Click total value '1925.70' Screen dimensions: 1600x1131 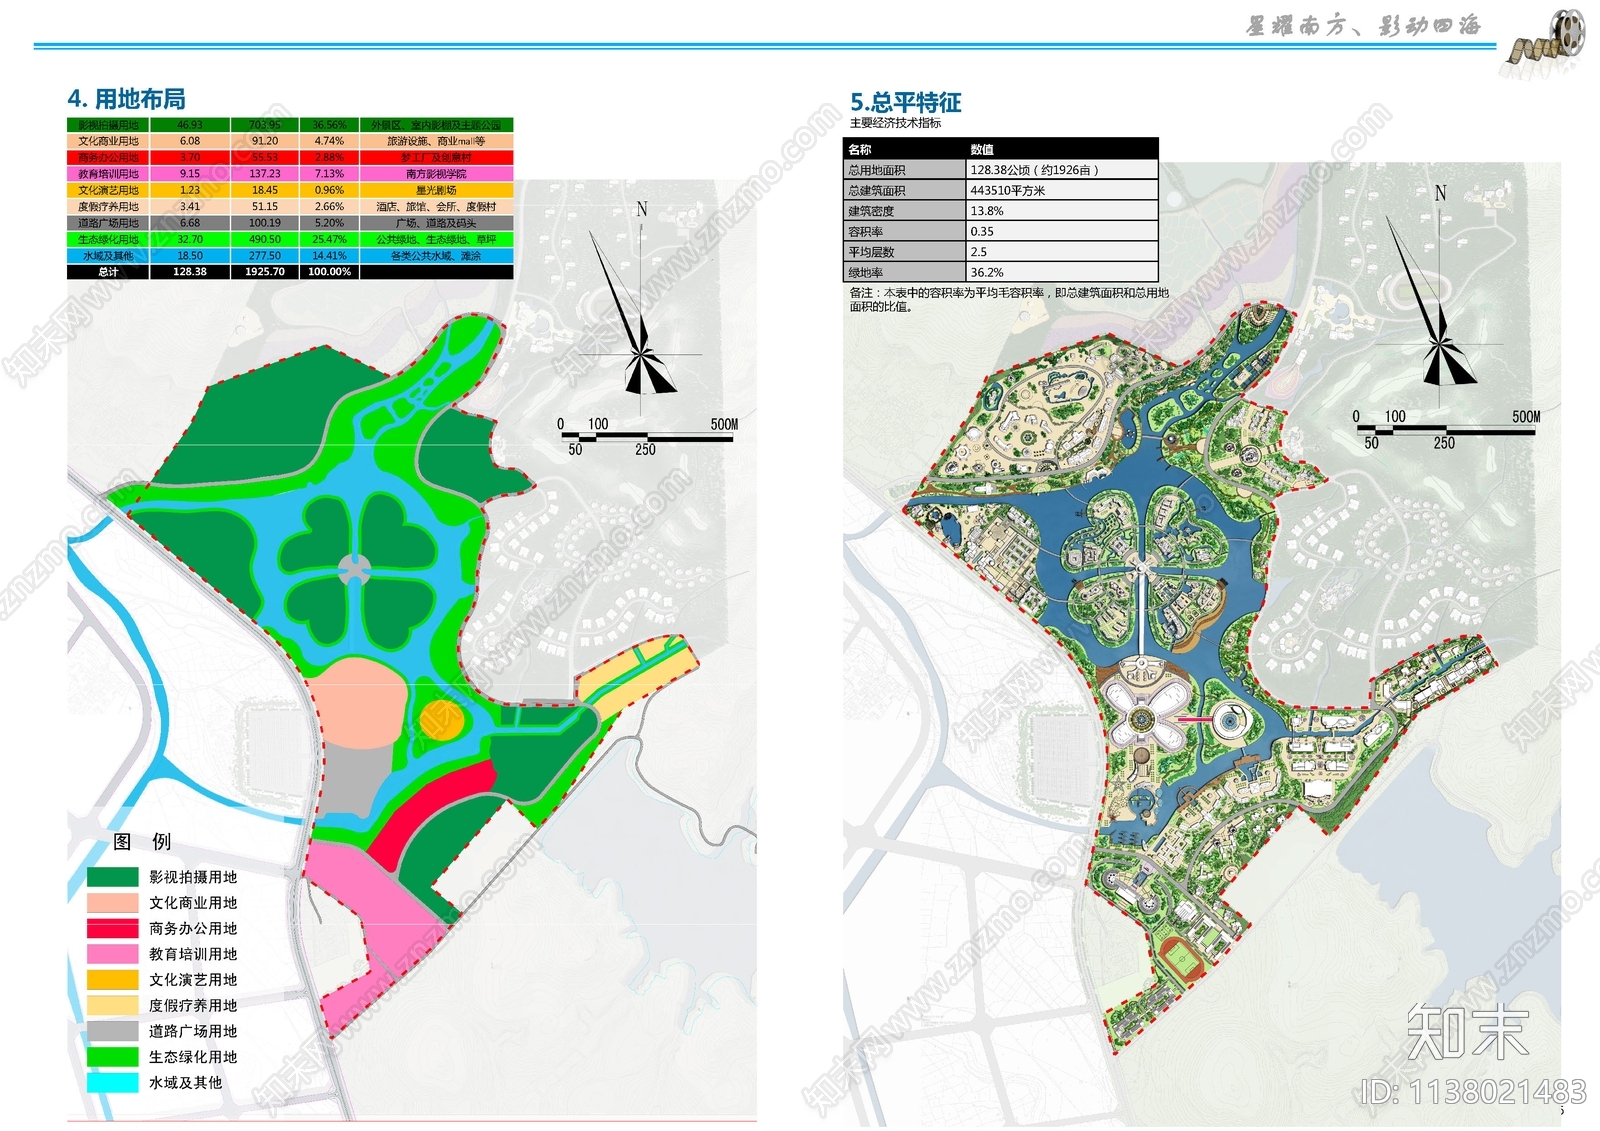(265, 272)
